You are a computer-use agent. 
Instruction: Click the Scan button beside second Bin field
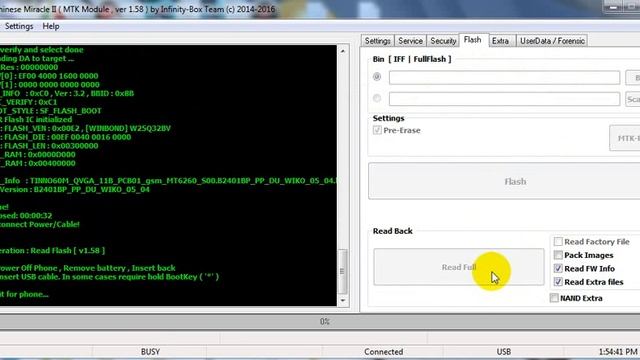coord(633,99)
